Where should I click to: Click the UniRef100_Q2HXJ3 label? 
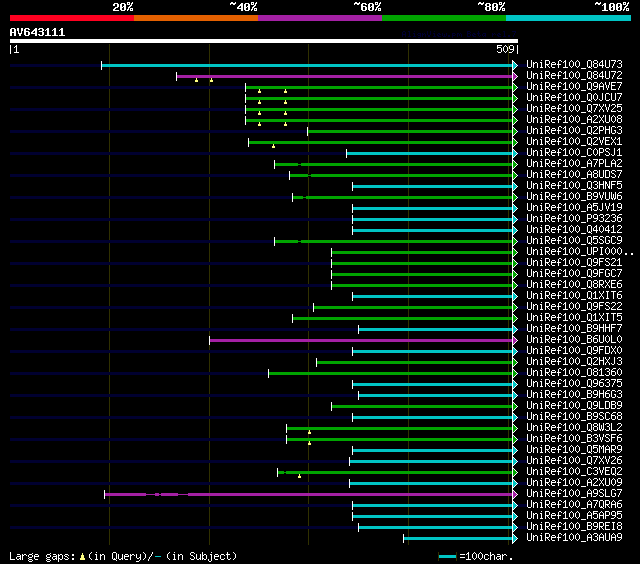click(574, 362)
